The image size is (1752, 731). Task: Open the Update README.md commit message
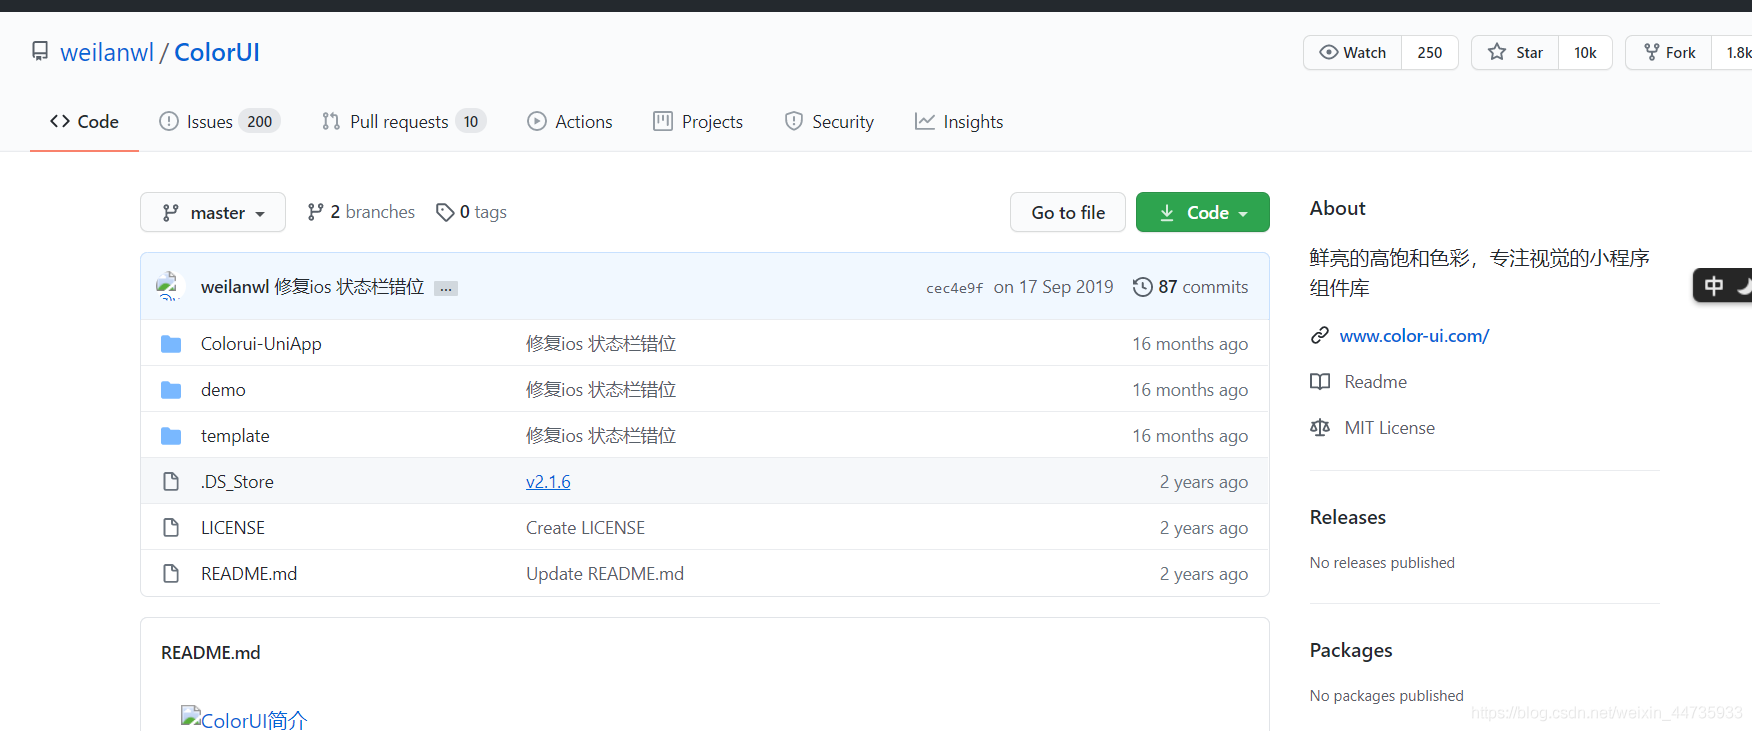click(x=605, y=574)
